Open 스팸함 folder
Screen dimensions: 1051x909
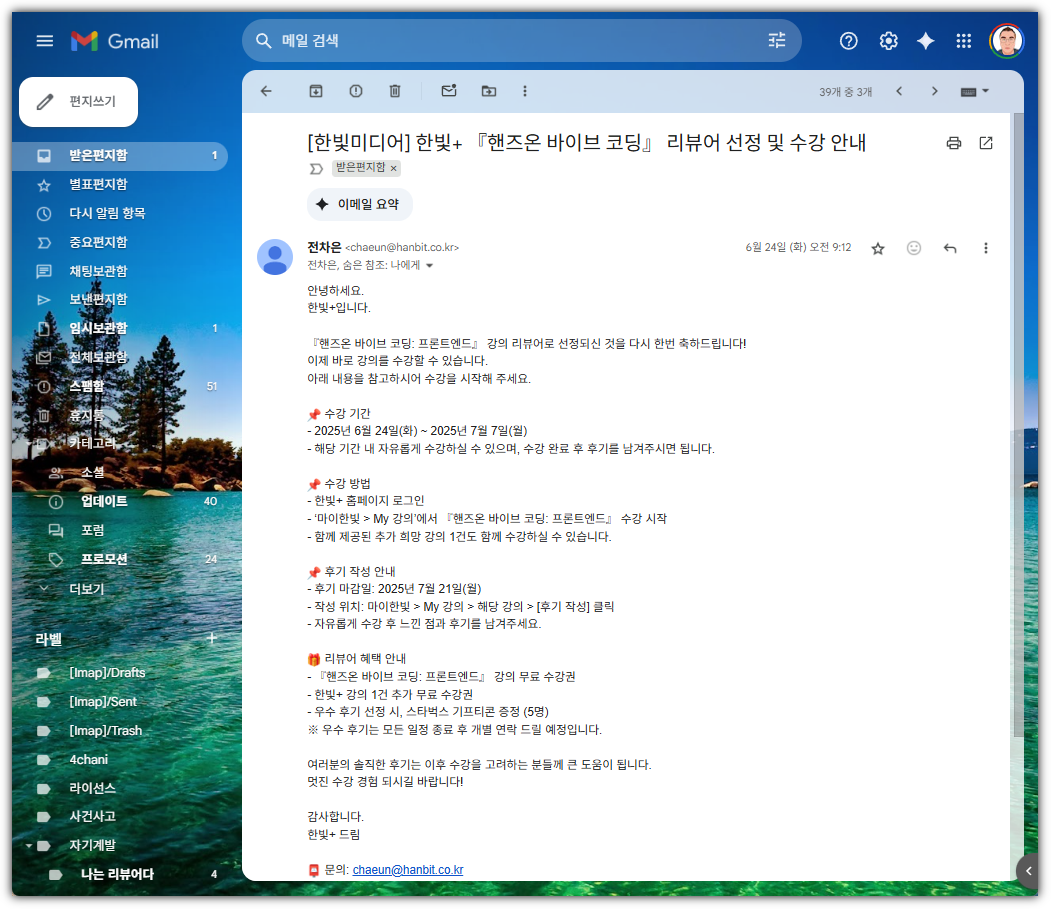pyautogui.click(x=121, y=386)
